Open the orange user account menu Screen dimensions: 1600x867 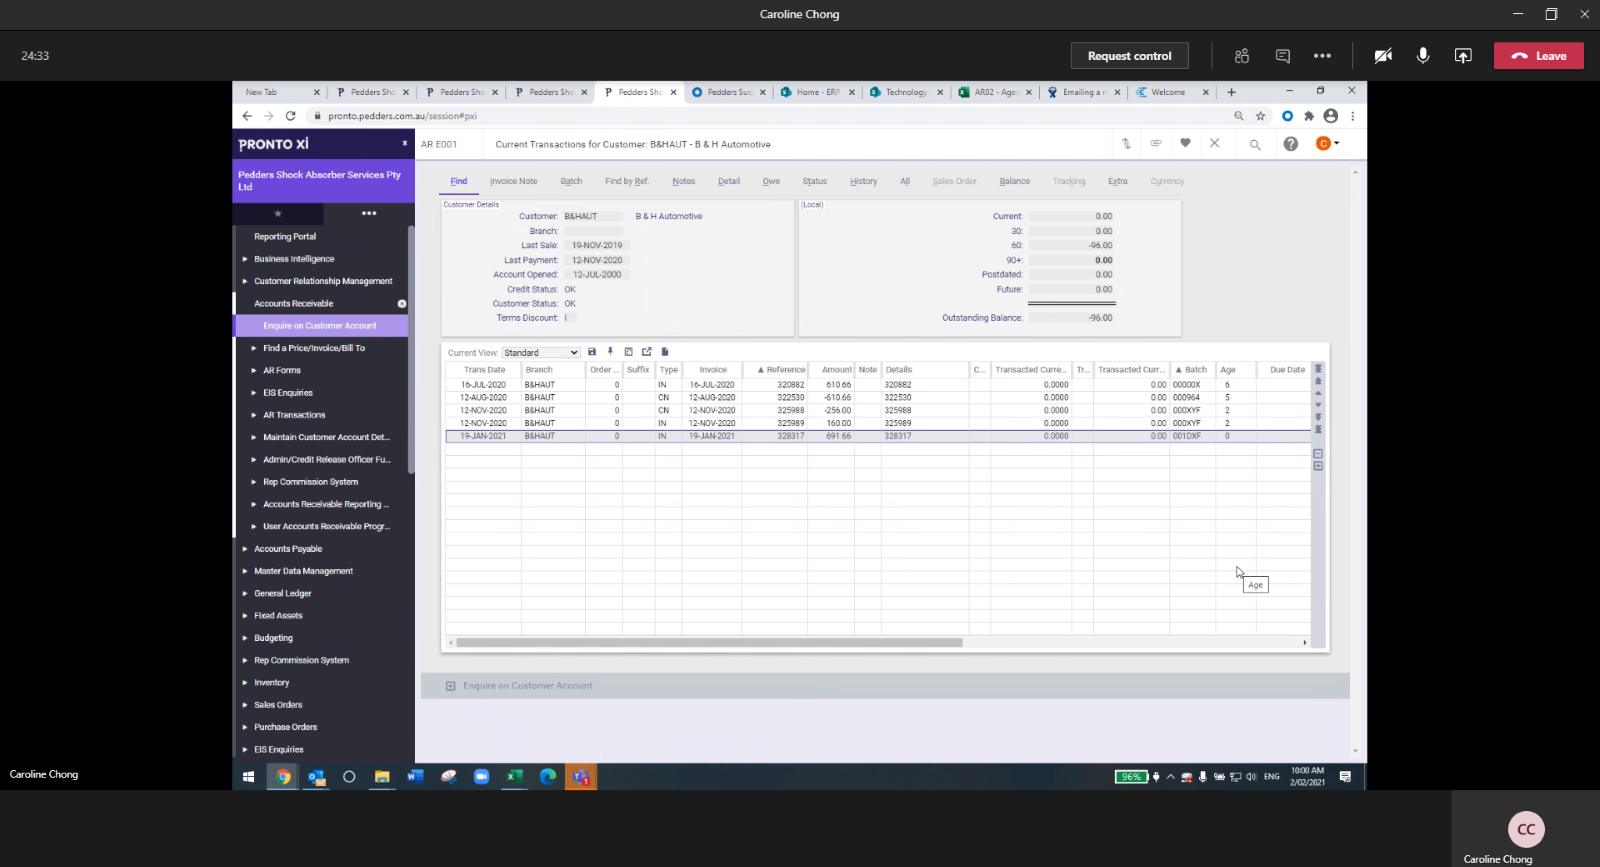coord(1326,144)
